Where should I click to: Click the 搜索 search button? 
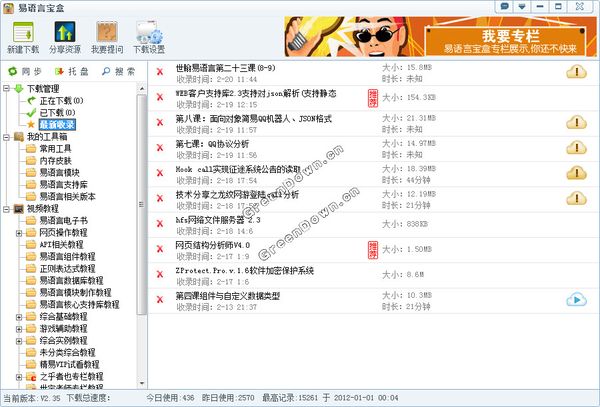click(x=119, y=71)
